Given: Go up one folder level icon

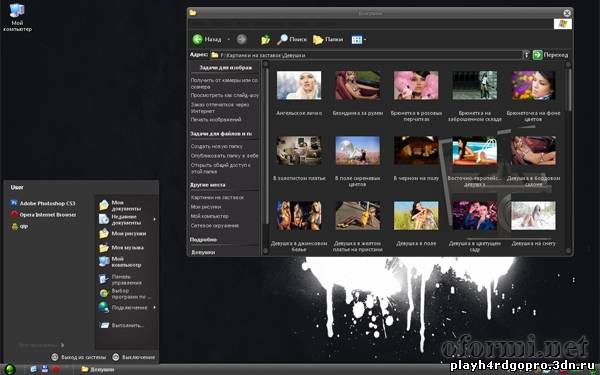Looking at the screenshot, I should coord(265,39).
